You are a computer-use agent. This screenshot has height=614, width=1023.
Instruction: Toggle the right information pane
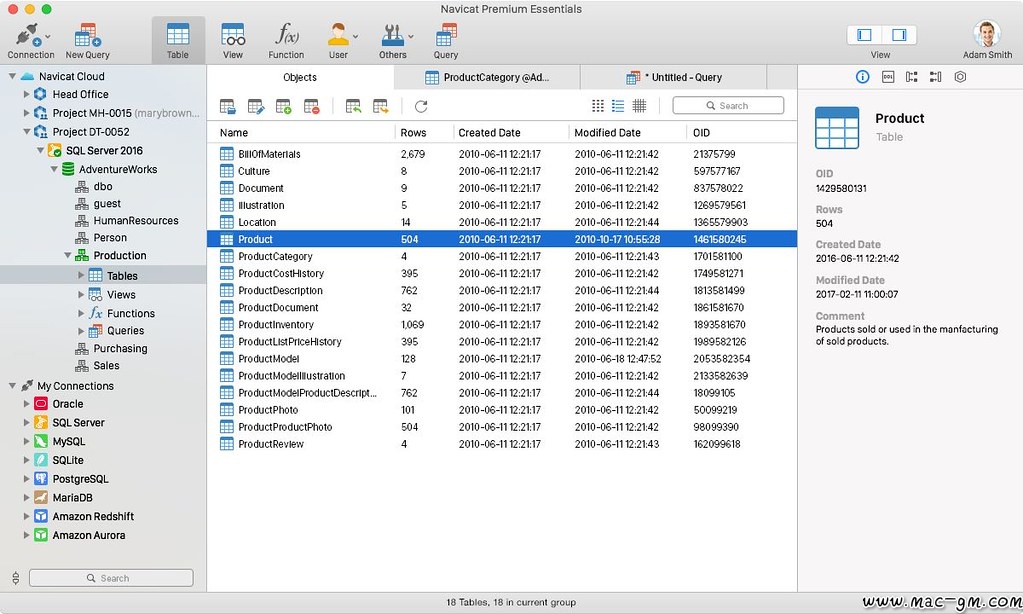click(x=899, y=35)
